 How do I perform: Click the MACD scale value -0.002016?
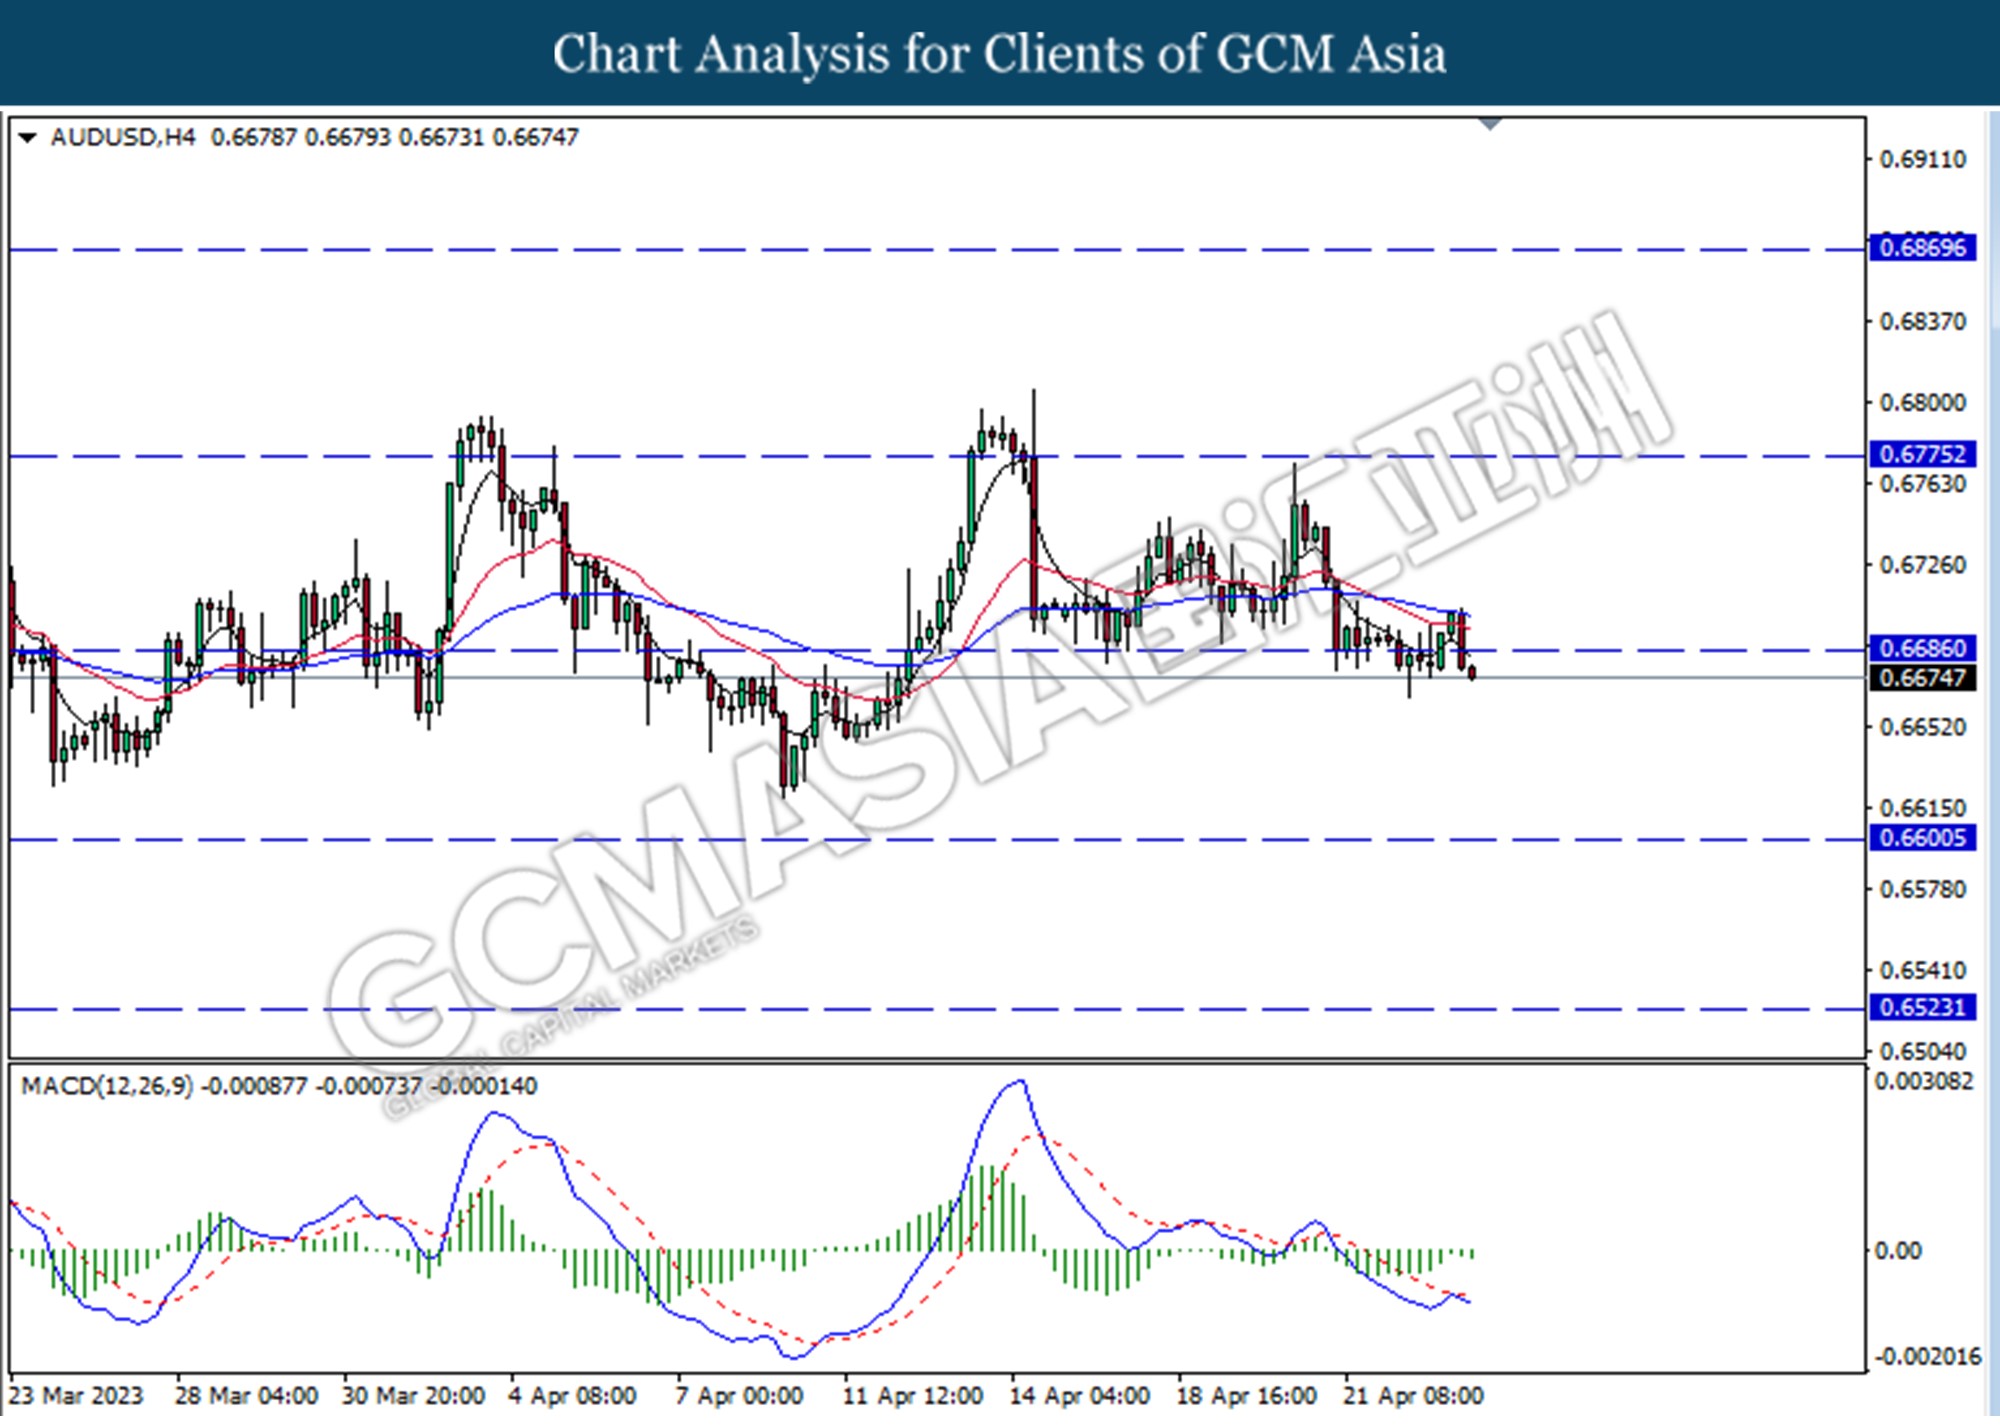coord(1926,1356)
